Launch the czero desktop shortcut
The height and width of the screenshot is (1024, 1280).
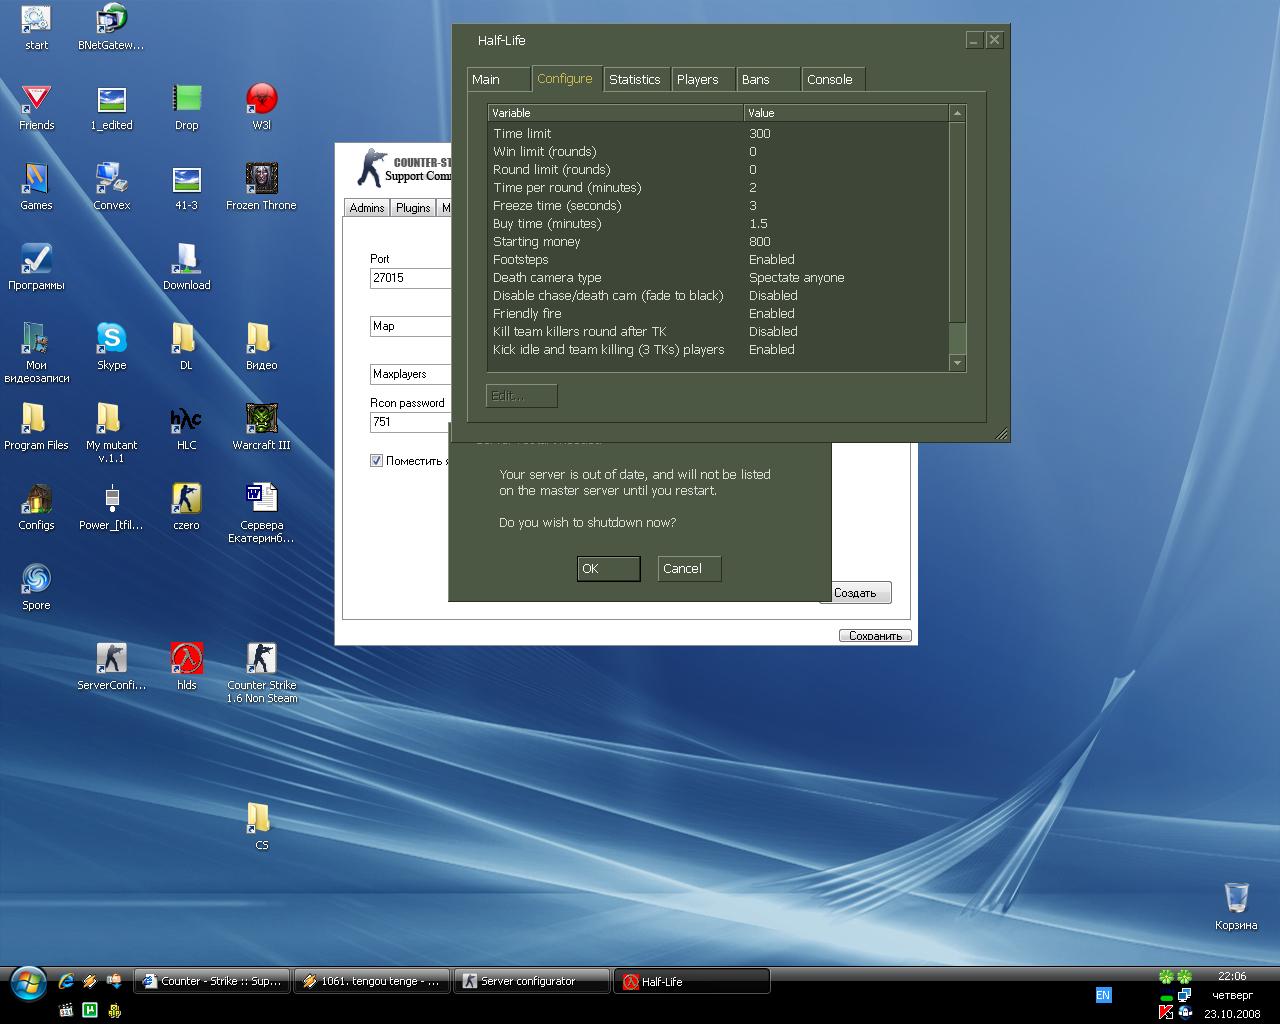click(186, 507)
